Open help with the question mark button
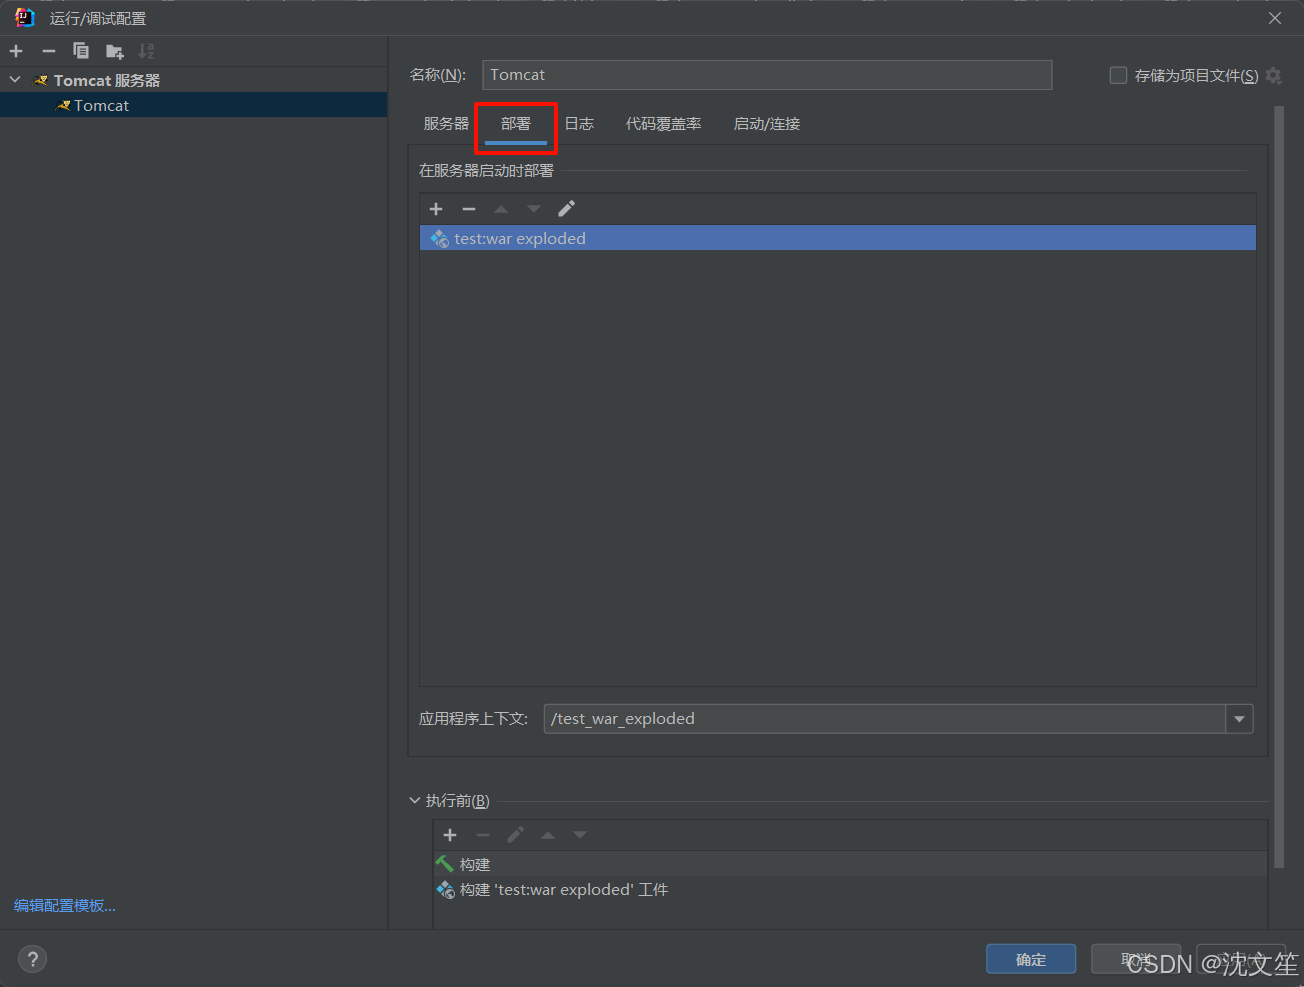Screen dimensions: 1304x987 (33, 959)
